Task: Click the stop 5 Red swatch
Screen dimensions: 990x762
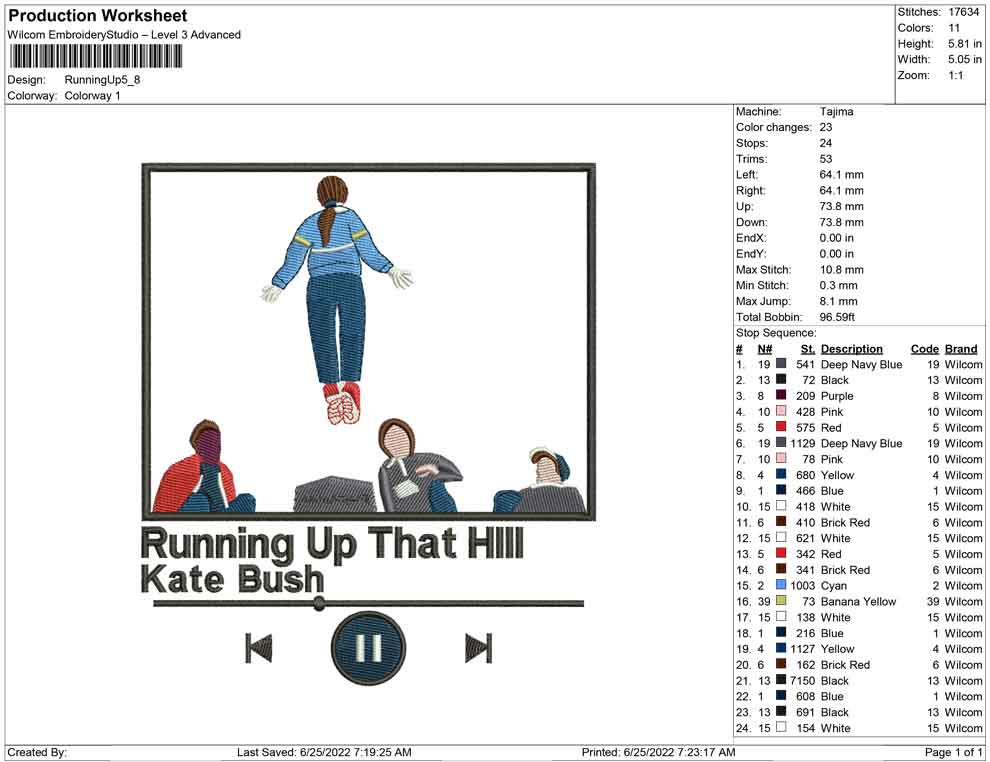Action: 781,427
